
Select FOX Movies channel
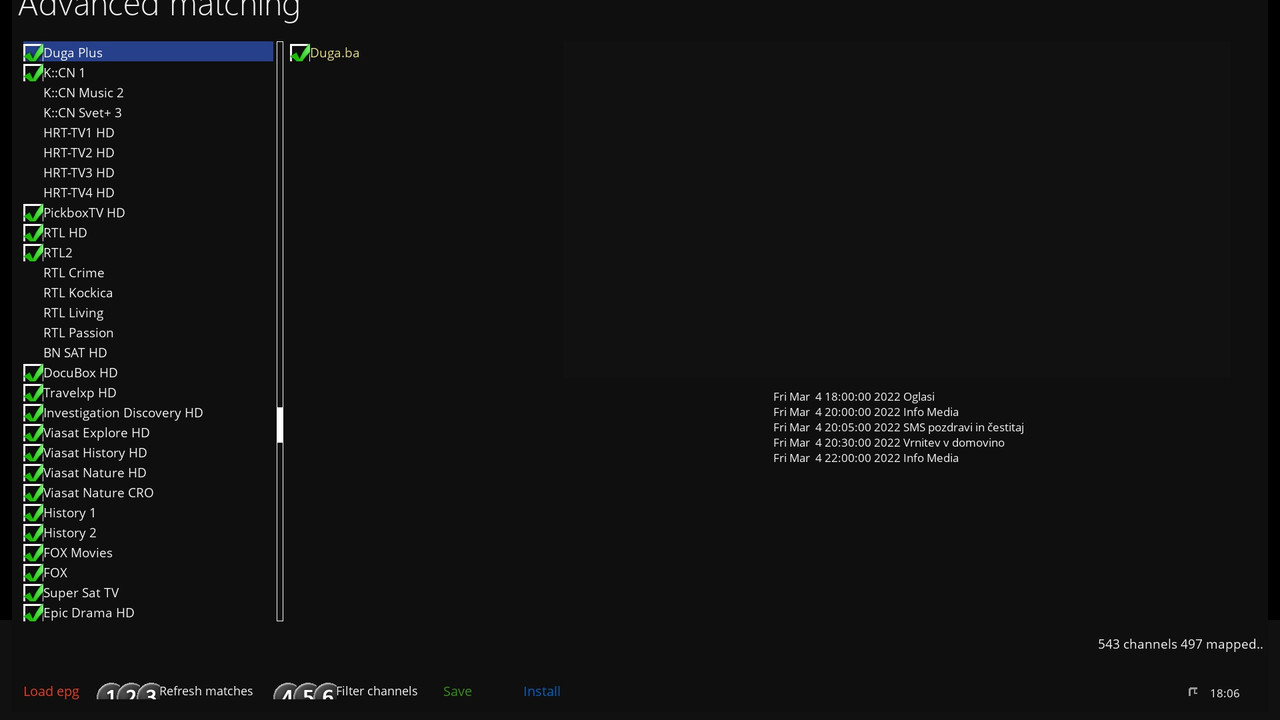coord(148,552)
